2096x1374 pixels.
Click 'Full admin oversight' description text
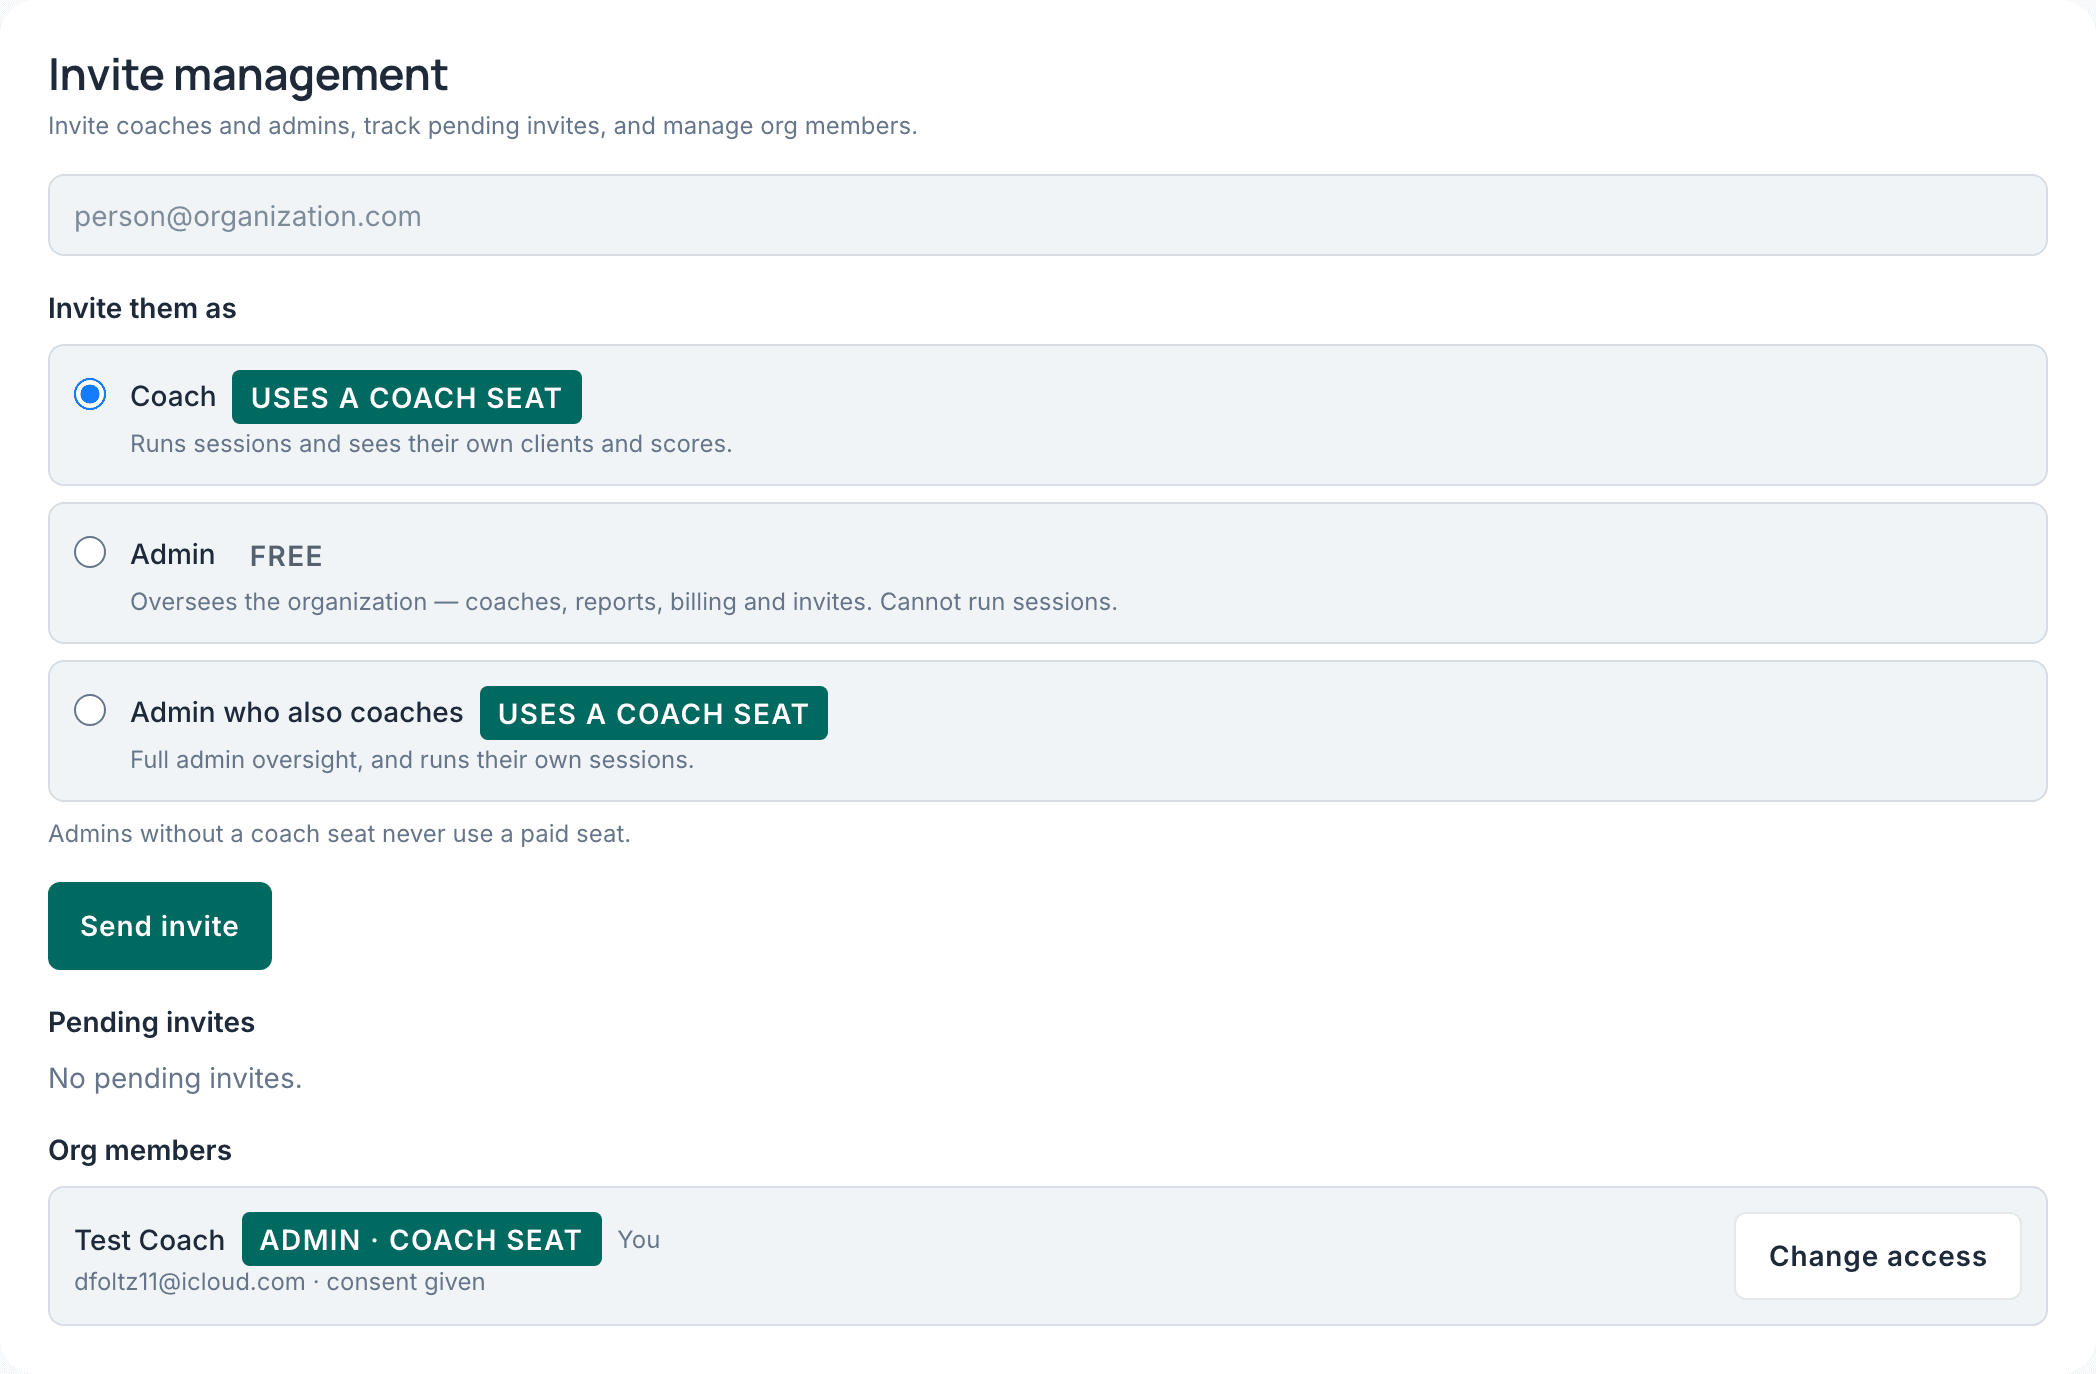click(x=412, y=760)
